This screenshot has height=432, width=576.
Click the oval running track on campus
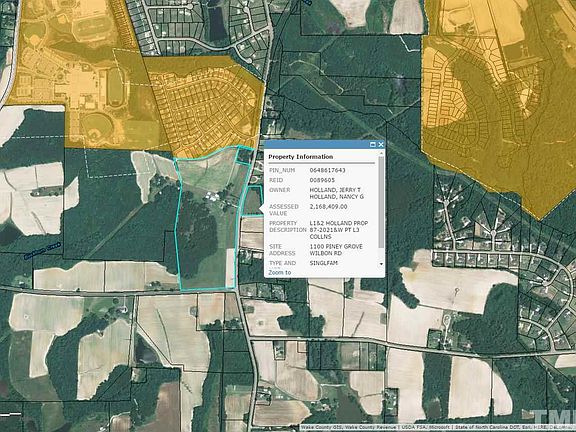click(x=115, y=87)
